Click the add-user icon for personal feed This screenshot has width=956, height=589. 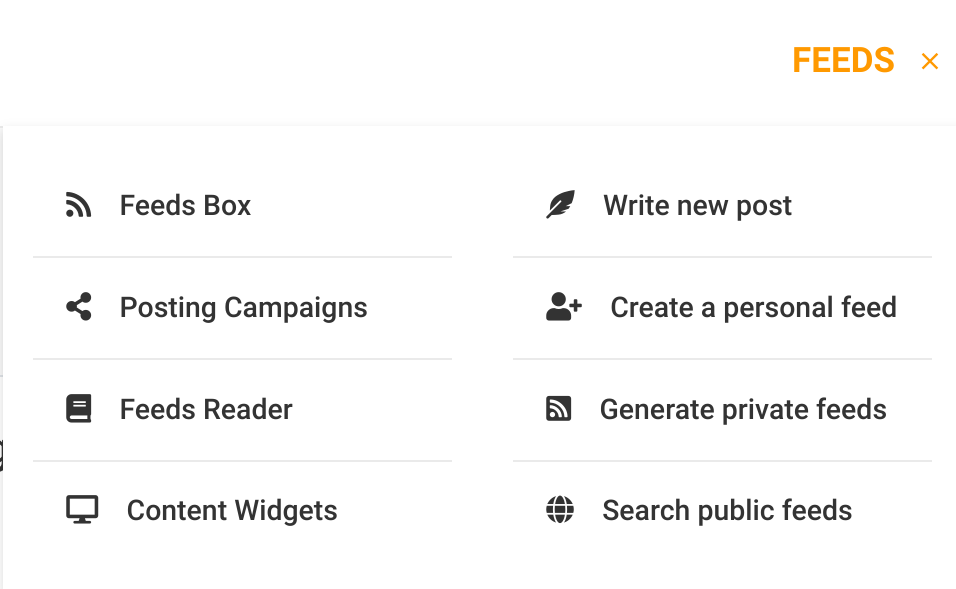tap(563, 307)
